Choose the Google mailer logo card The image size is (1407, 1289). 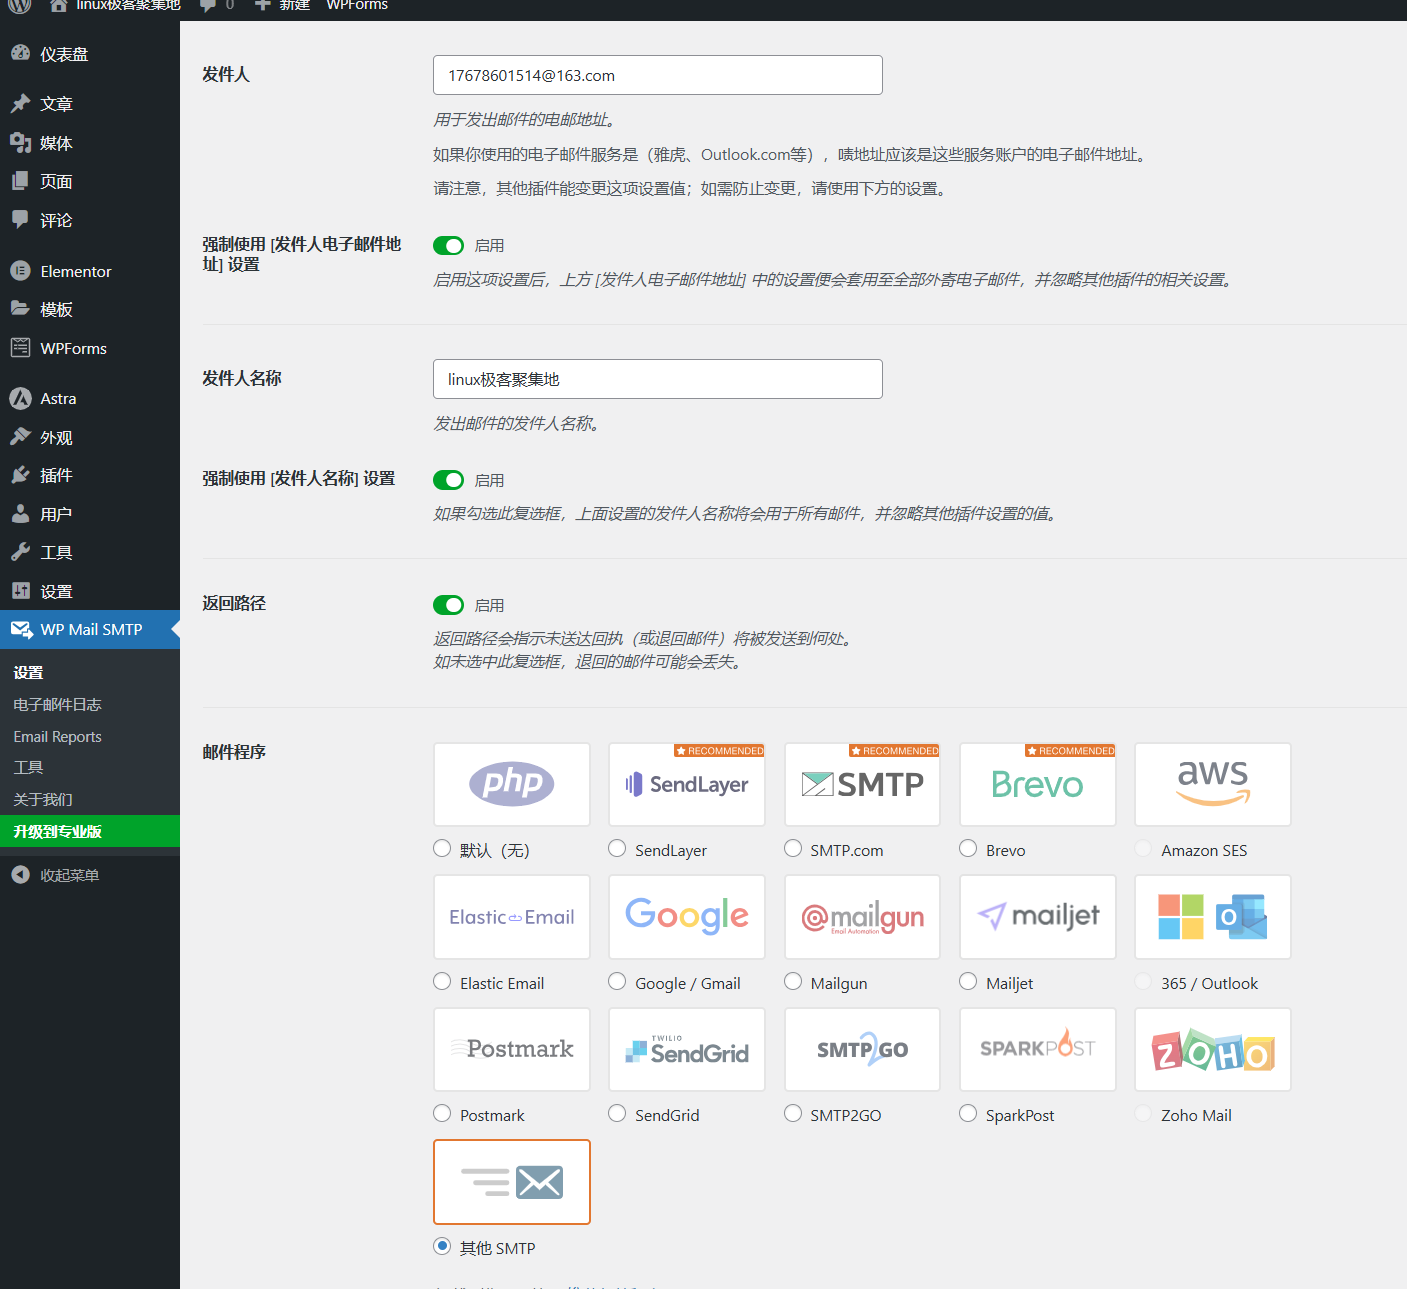click(x=687, y=917)
